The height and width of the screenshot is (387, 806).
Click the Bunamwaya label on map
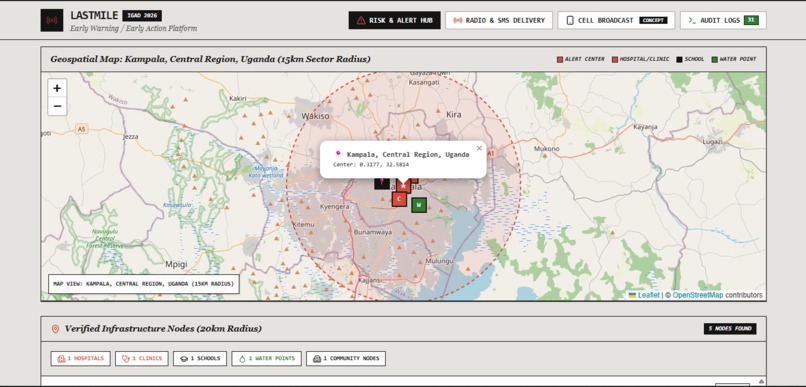[373, 232]
